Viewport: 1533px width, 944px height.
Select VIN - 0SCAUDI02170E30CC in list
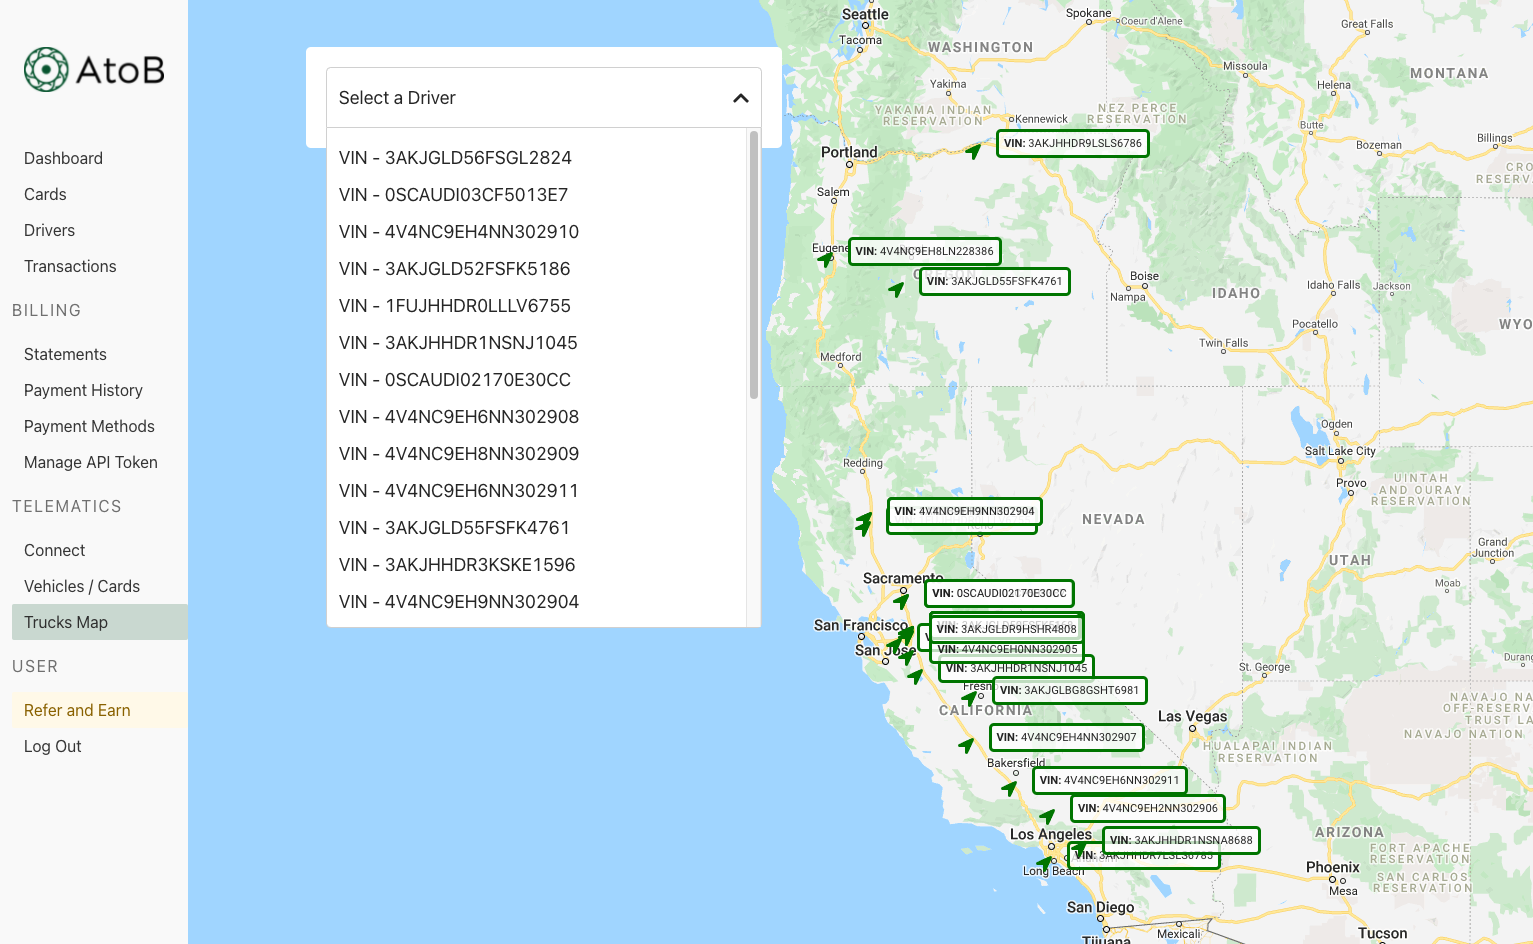pos(536,380)
